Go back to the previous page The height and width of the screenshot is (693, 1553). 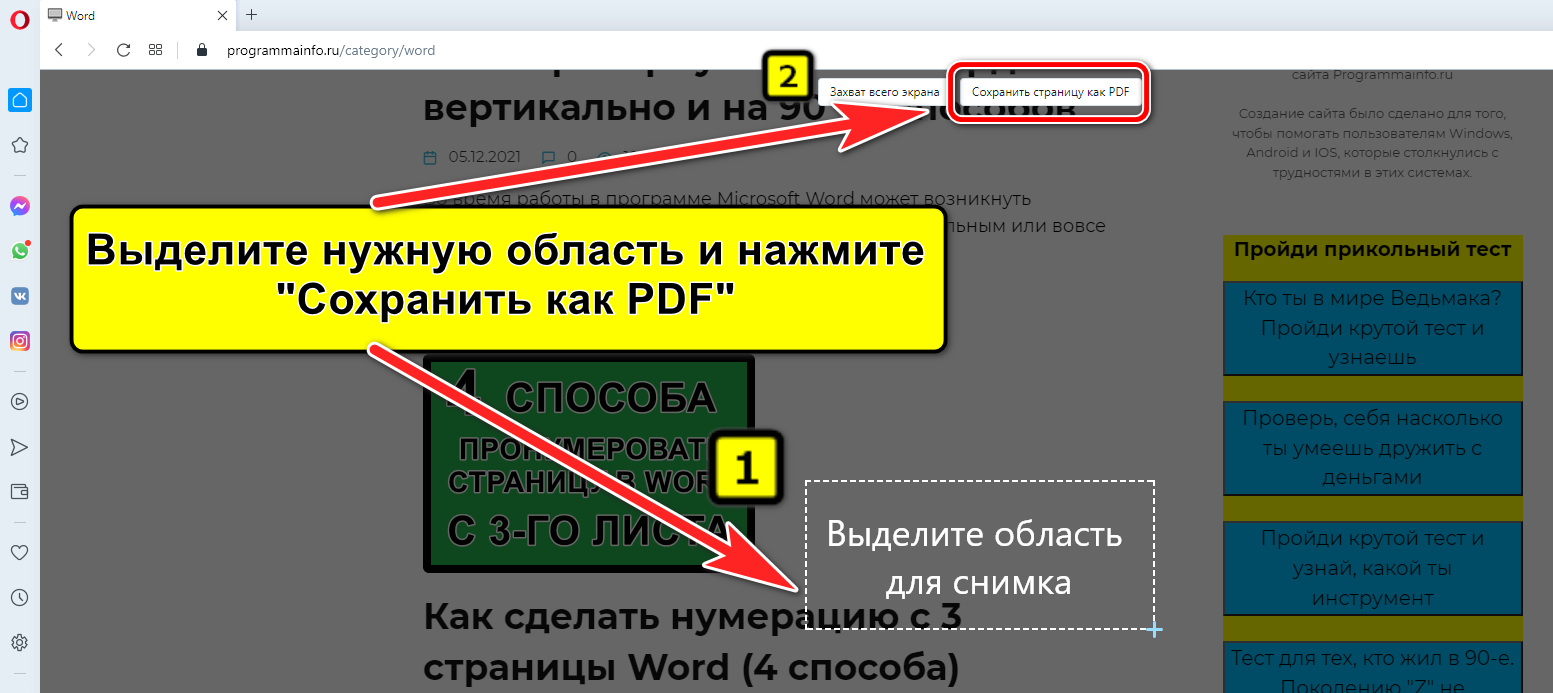(x=59, y=50)
